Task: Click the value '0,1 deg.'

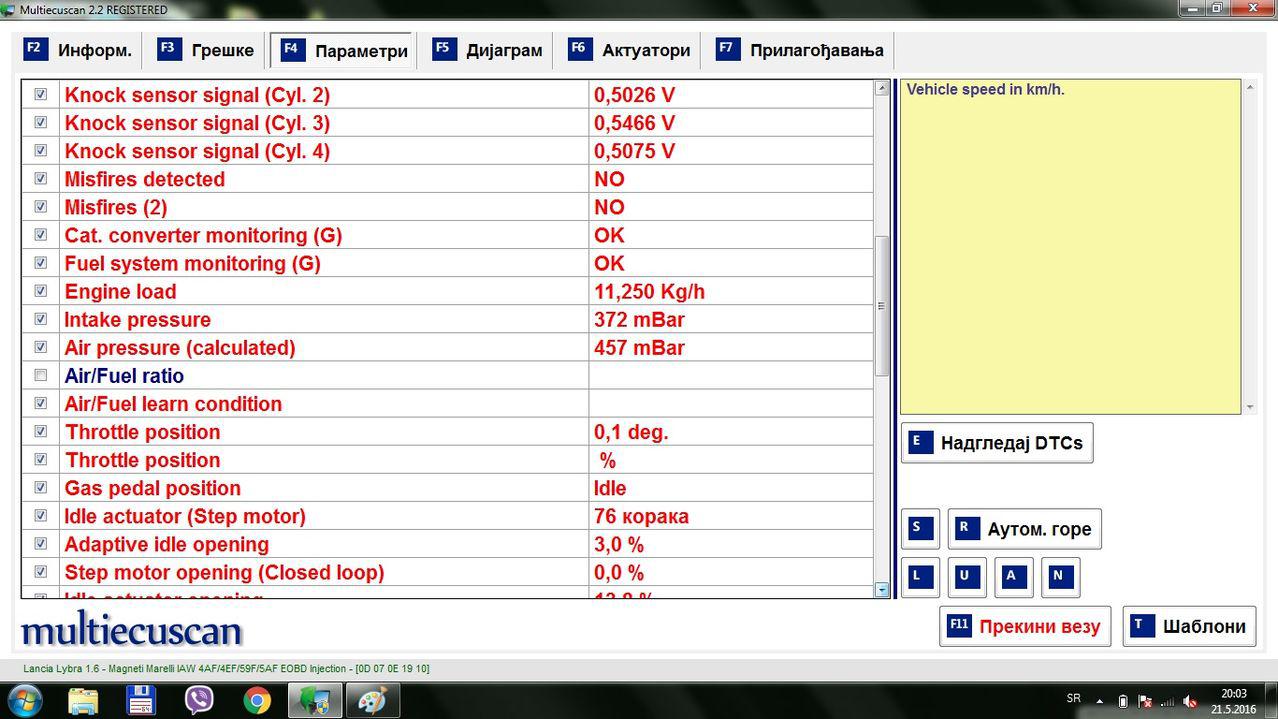Action: 631,432
